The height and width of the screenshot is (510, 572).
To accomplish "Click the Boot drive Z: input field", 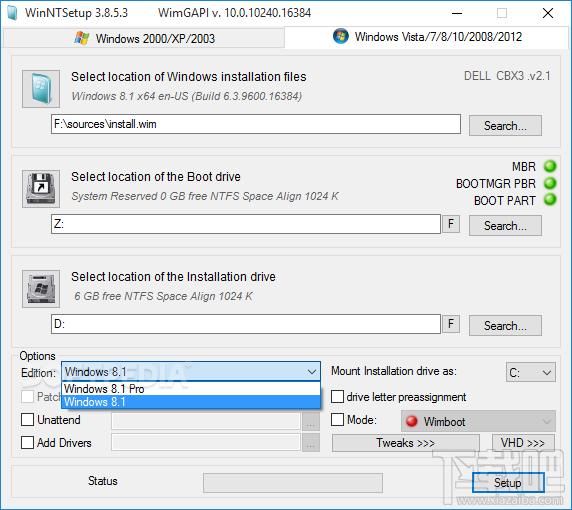I will point(246,224).
